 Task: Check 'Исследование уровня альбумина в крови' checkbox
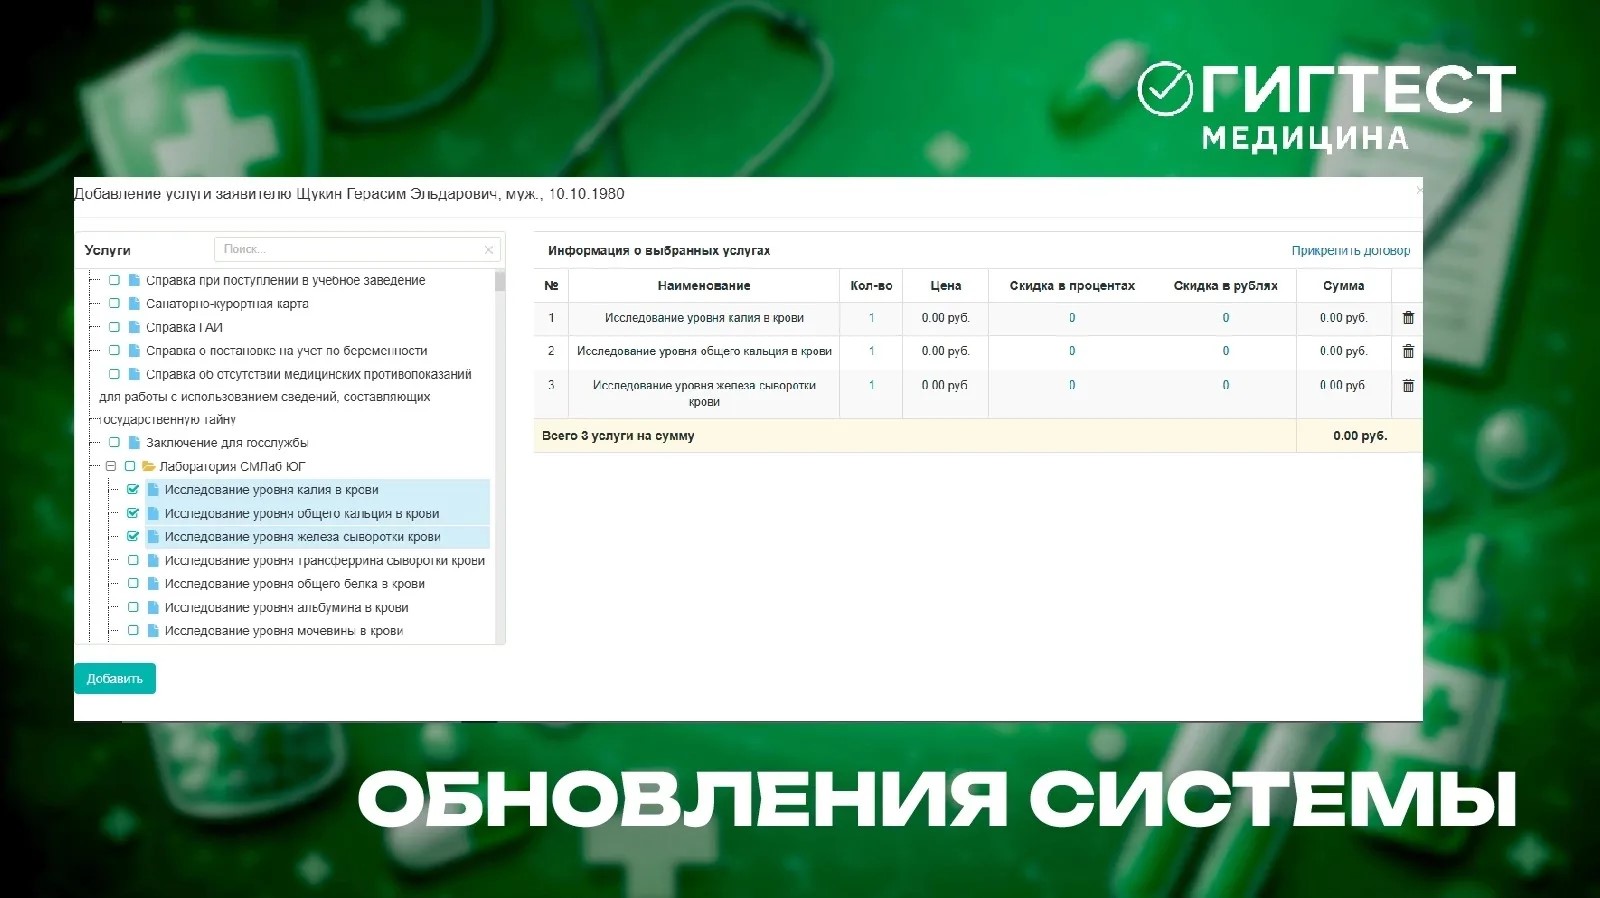coord(133,607)
